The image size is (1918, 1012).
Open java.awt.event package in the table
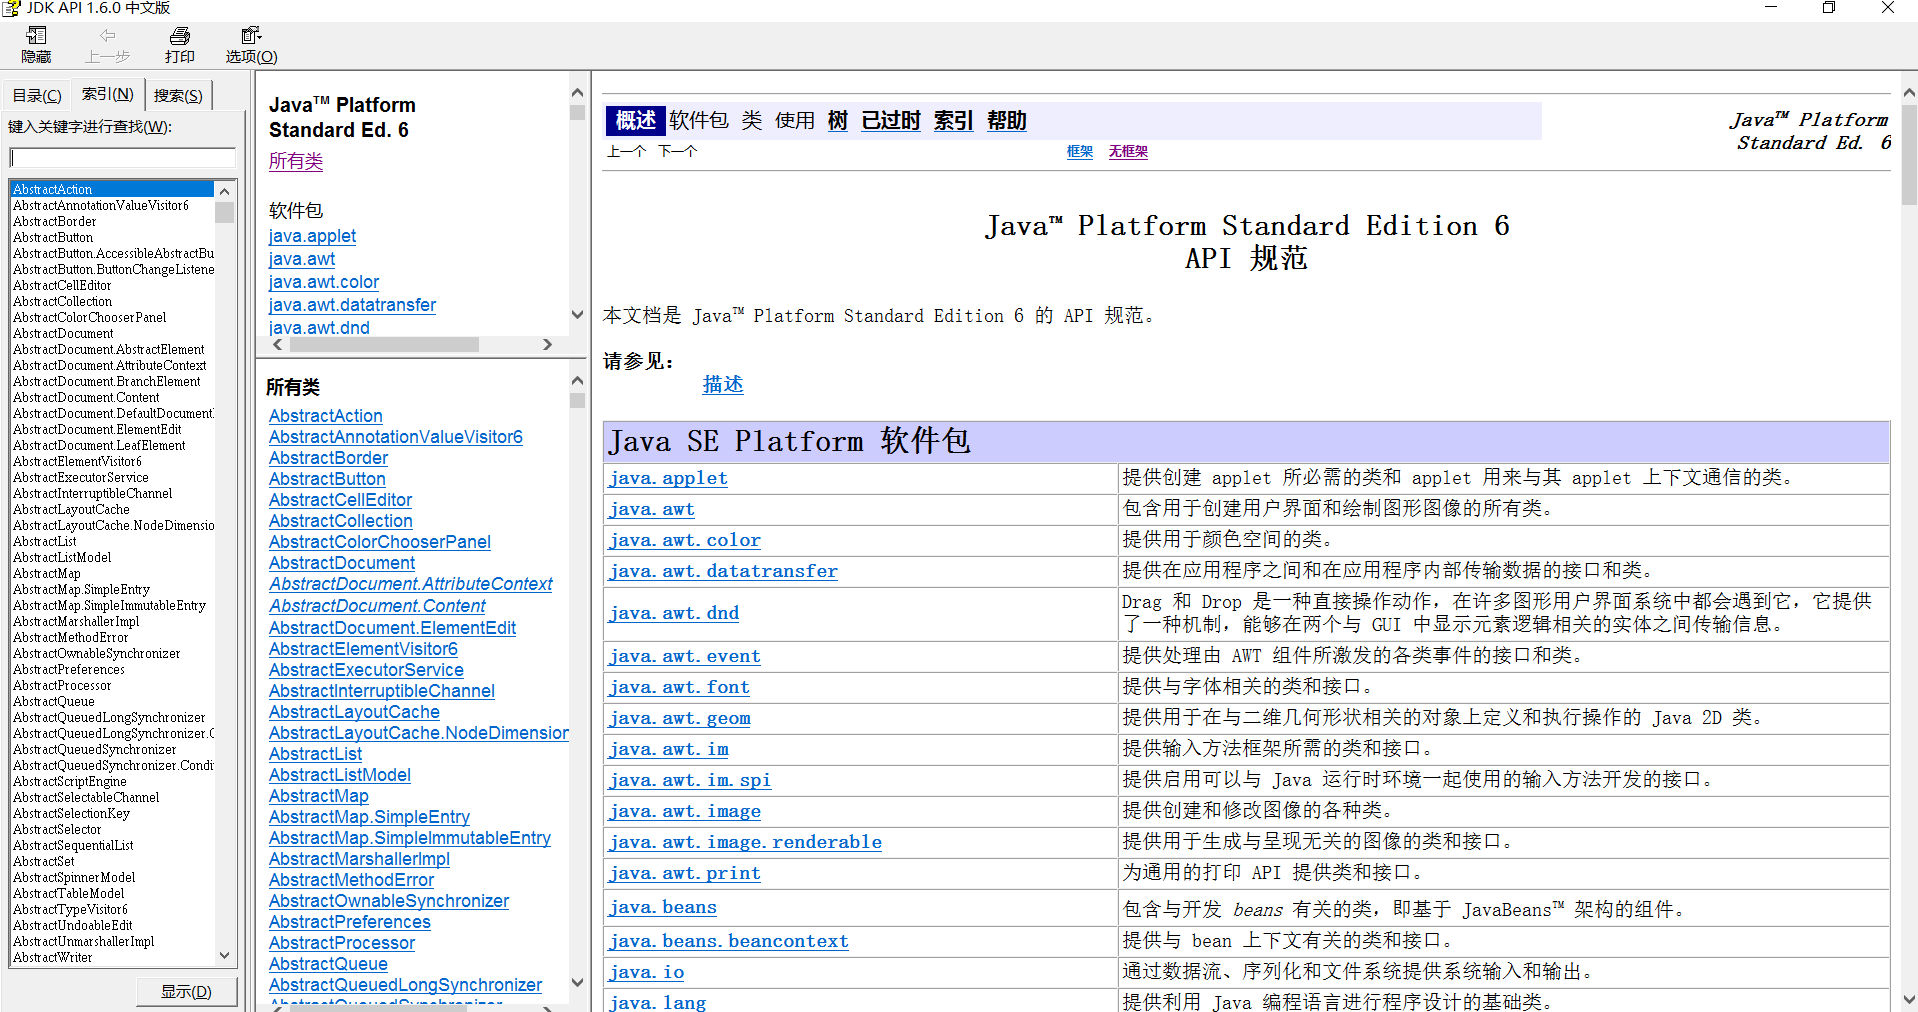coord(685,656)
